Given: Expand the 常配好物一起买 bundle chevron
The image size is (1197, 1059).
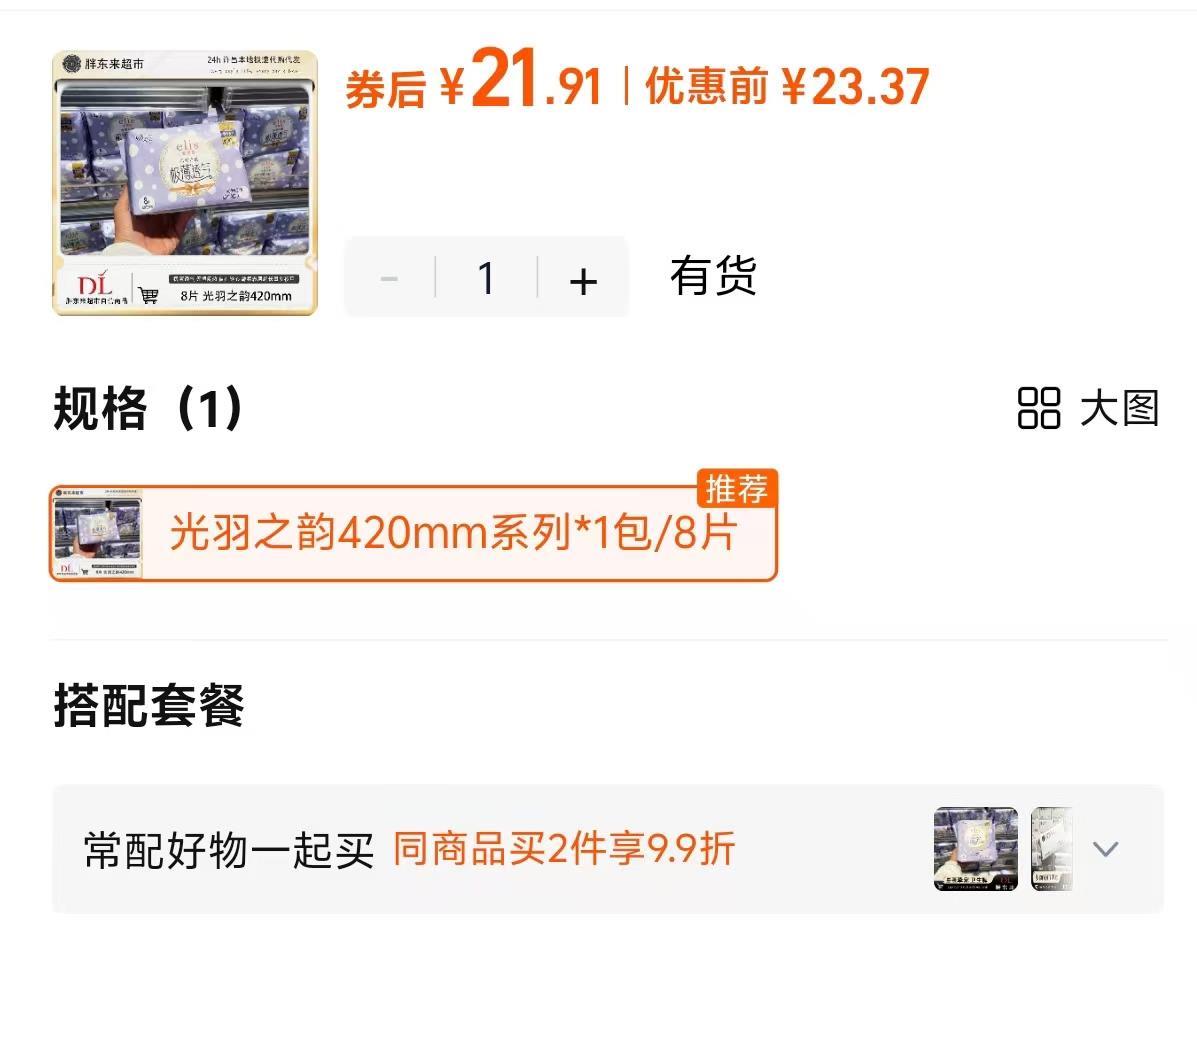Looking at the screenshot, I should pyautogui.click(x=1105, y=848).
